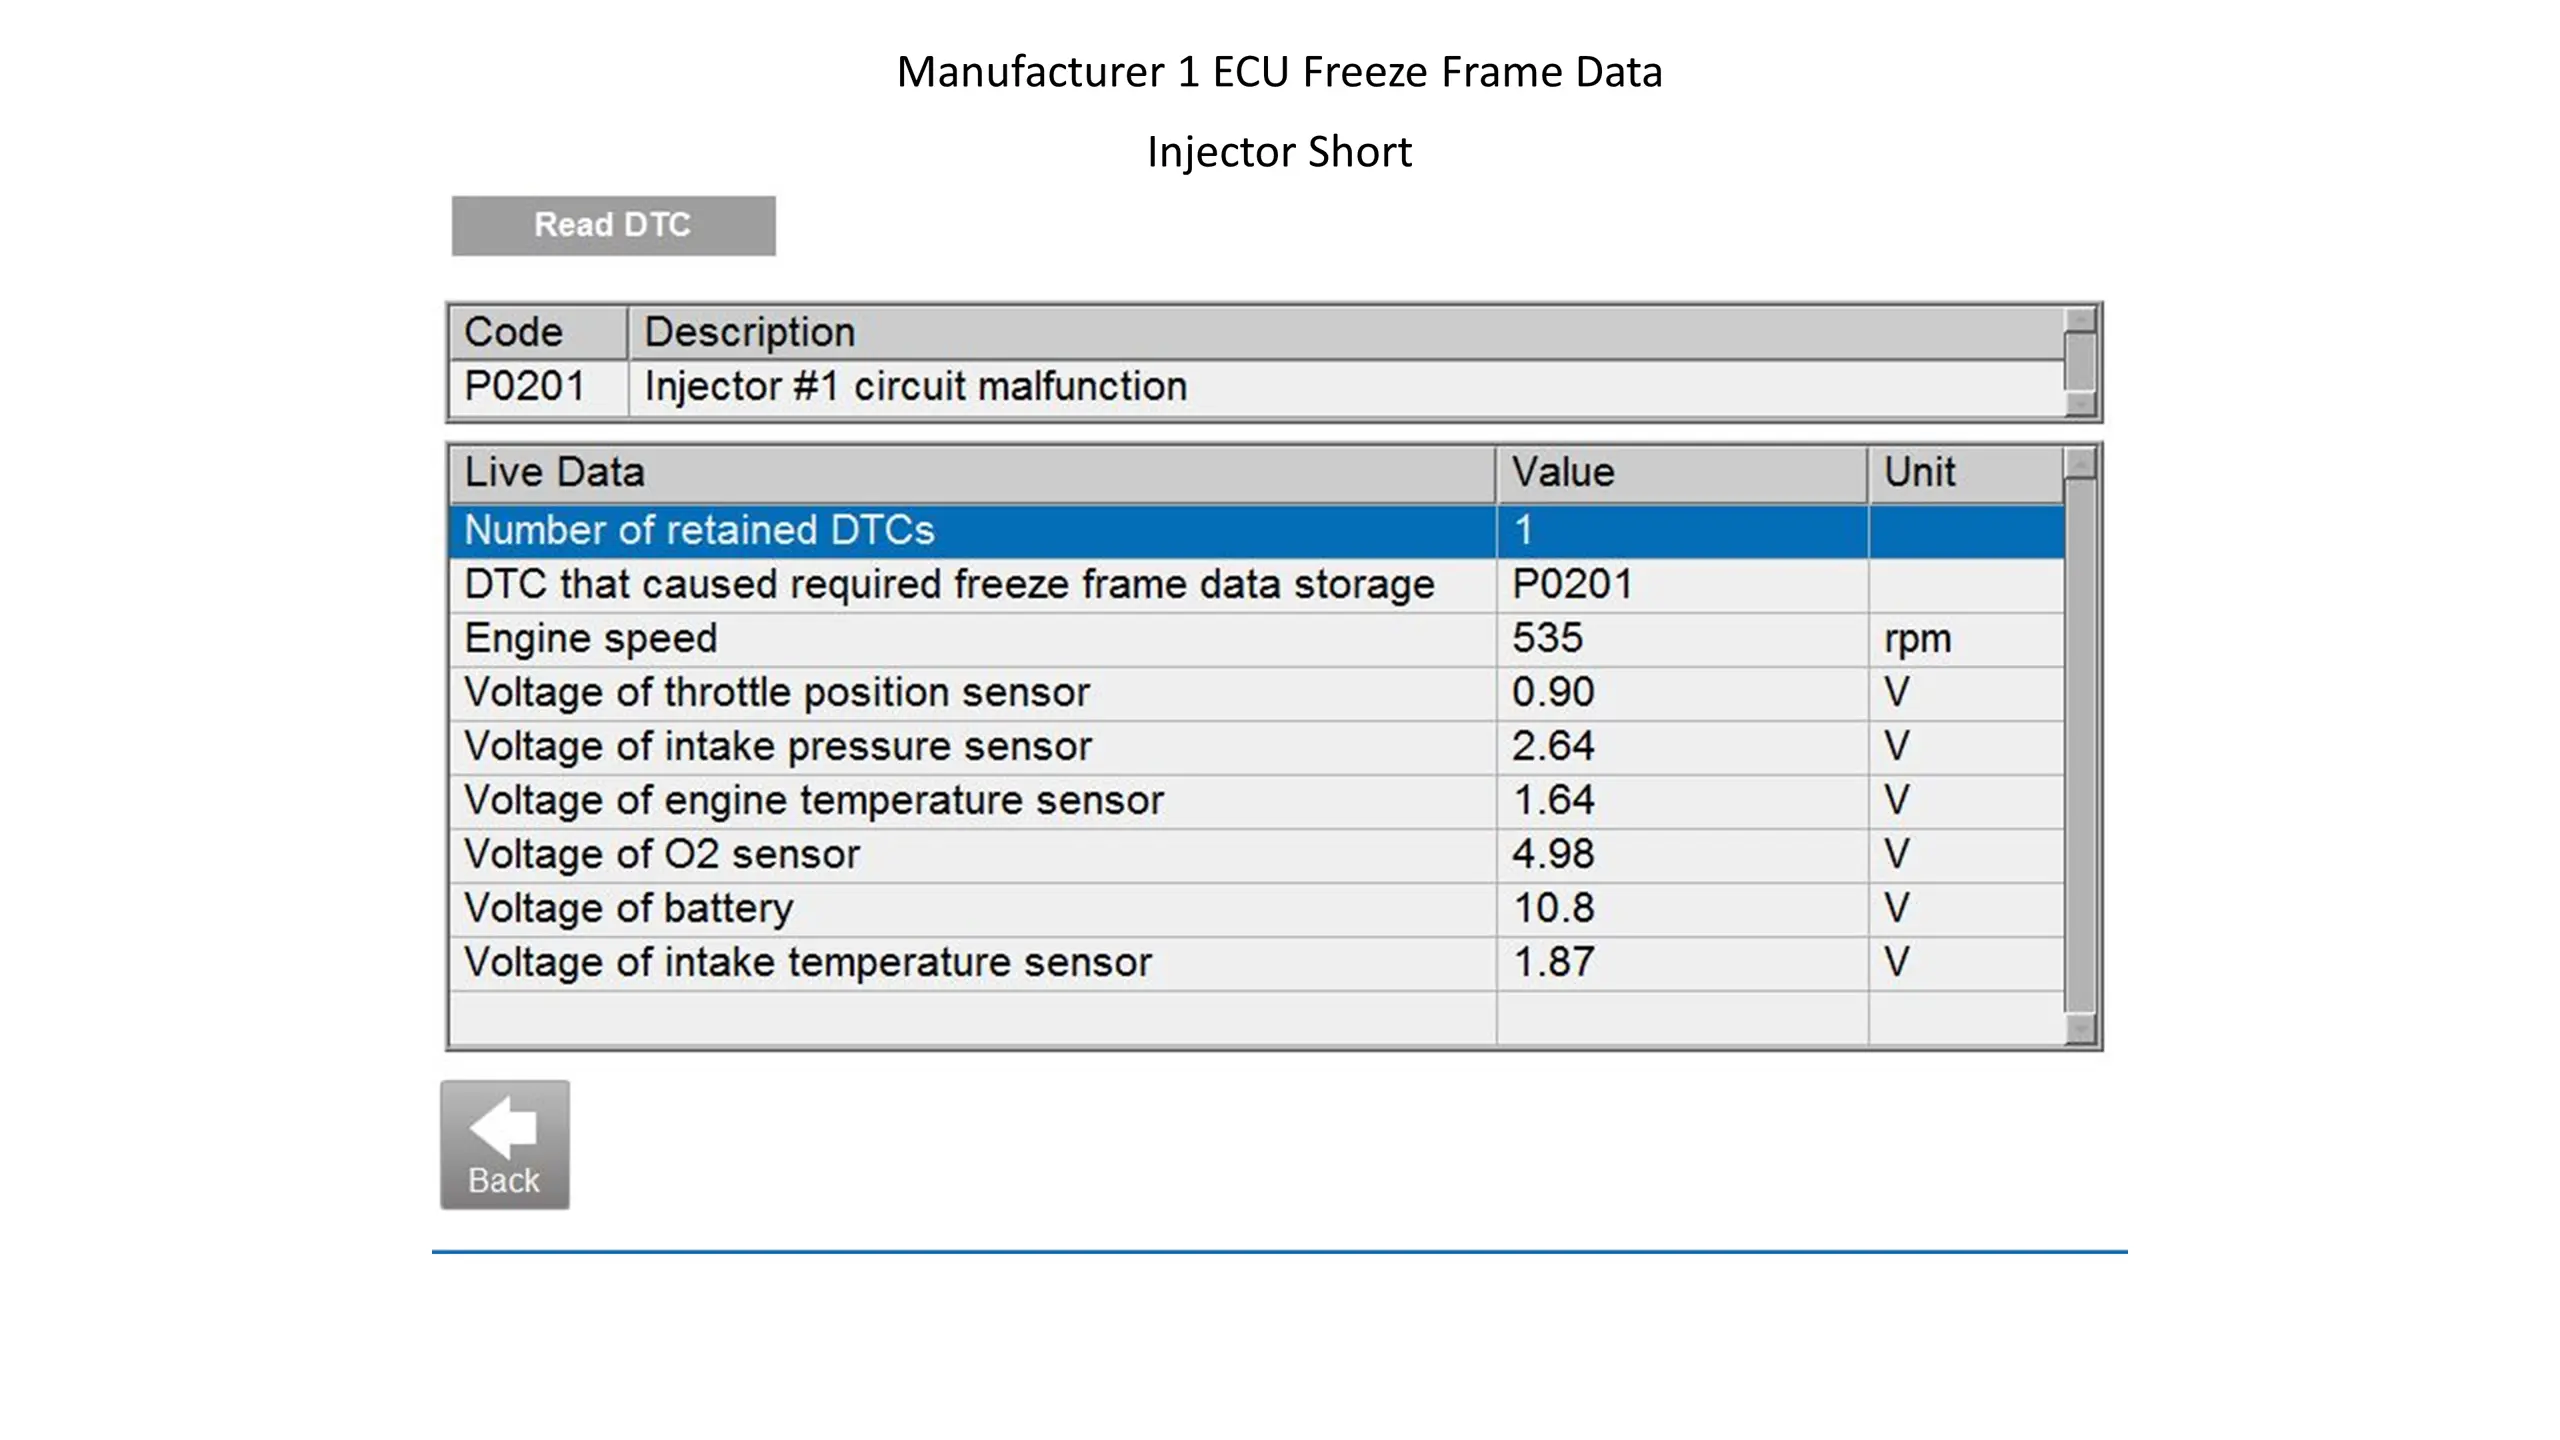Click the O2 sensor value 4.98

click(1682, 855)
